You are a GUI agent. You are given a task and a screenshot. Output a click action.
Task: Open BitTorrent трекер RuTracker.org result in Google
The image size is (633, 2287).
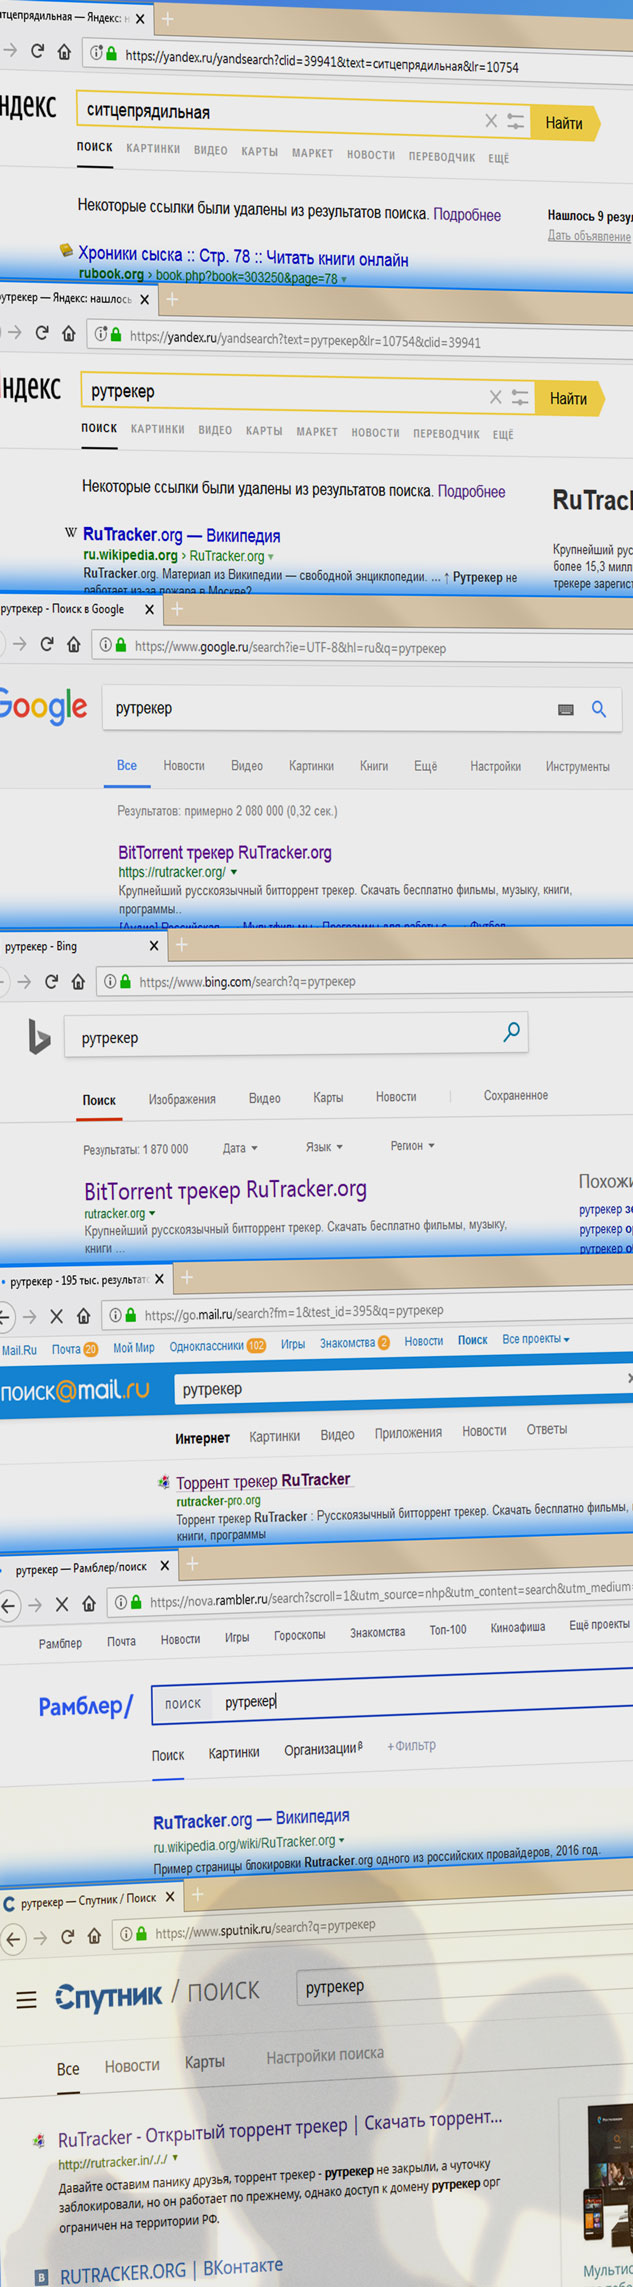[x=225, y=853]
